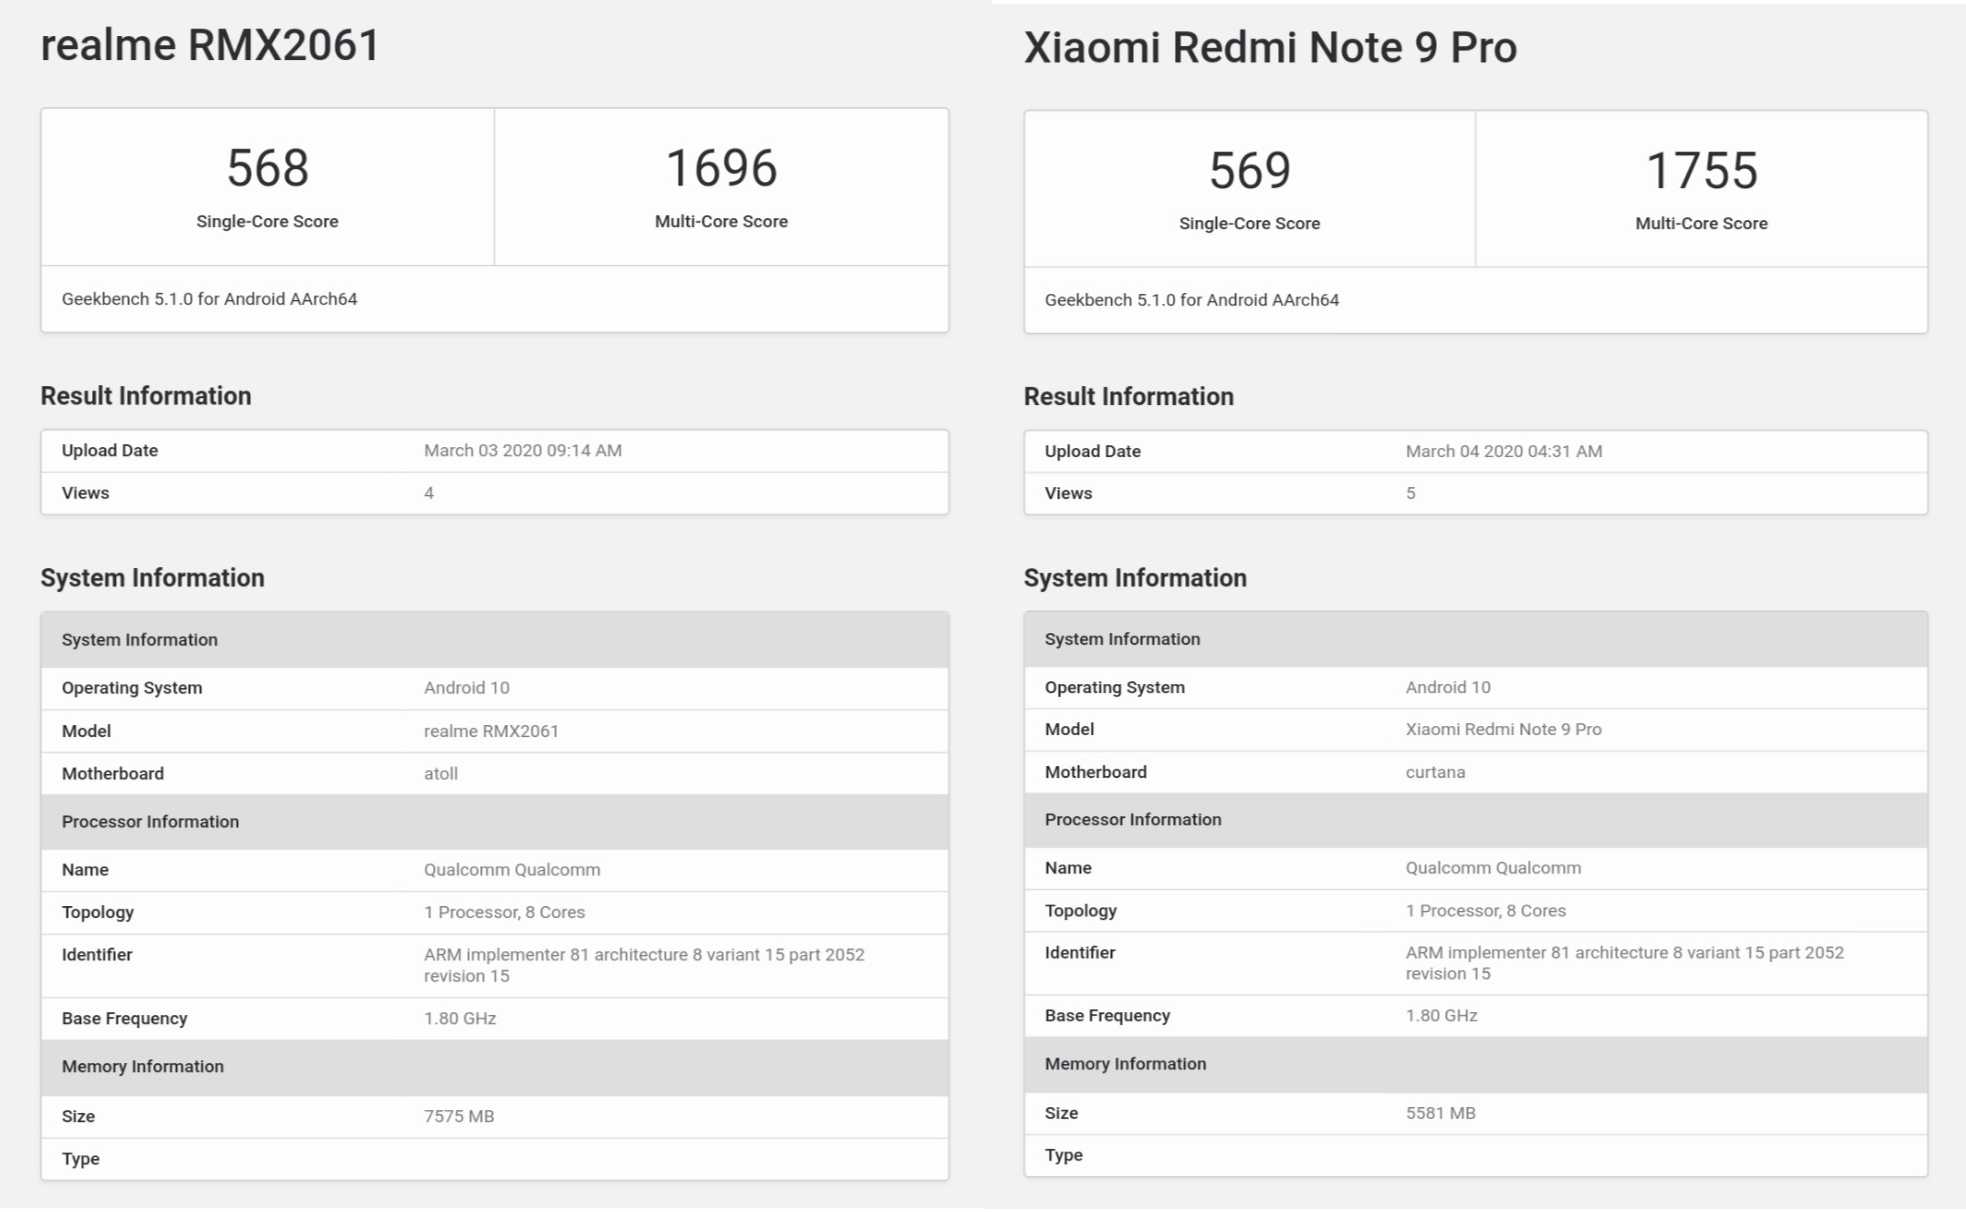Click the realme memory size 7575 MB
The image size is (1966, 1212).
(x=458, y=1117)
